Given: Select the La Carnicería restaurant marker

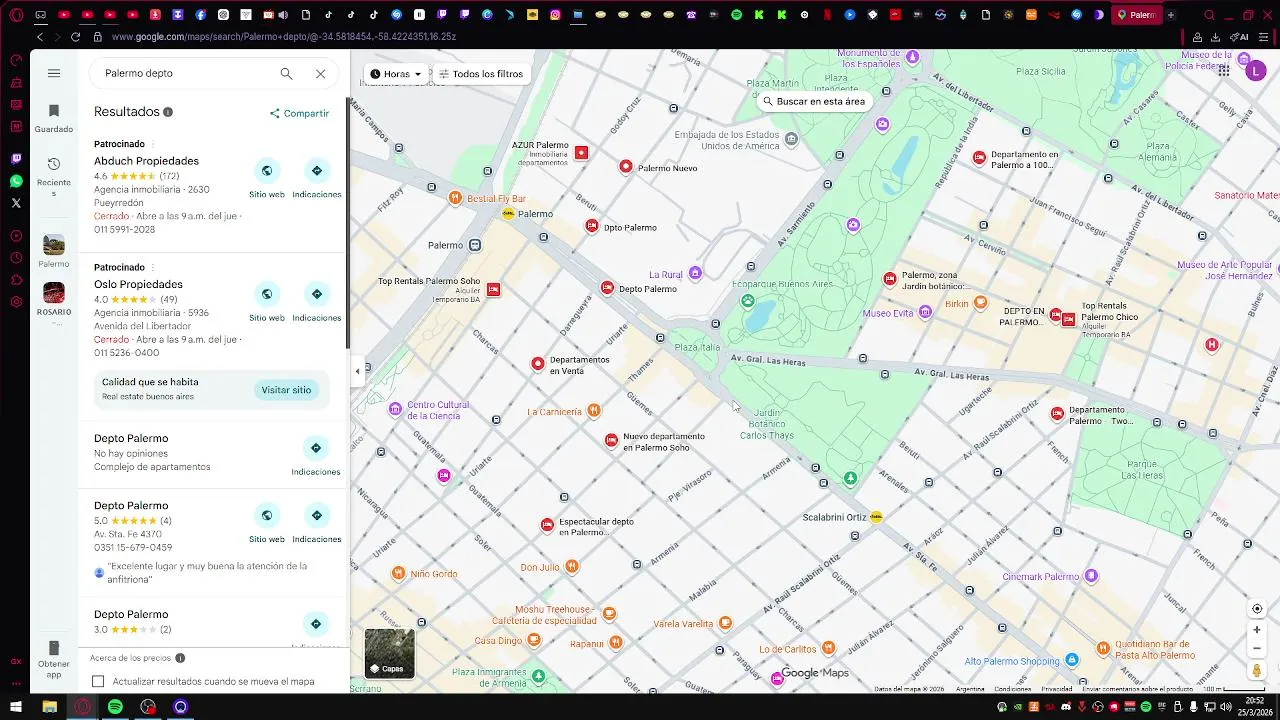Looking at the screenshot, I should click(x=594, y=410).
